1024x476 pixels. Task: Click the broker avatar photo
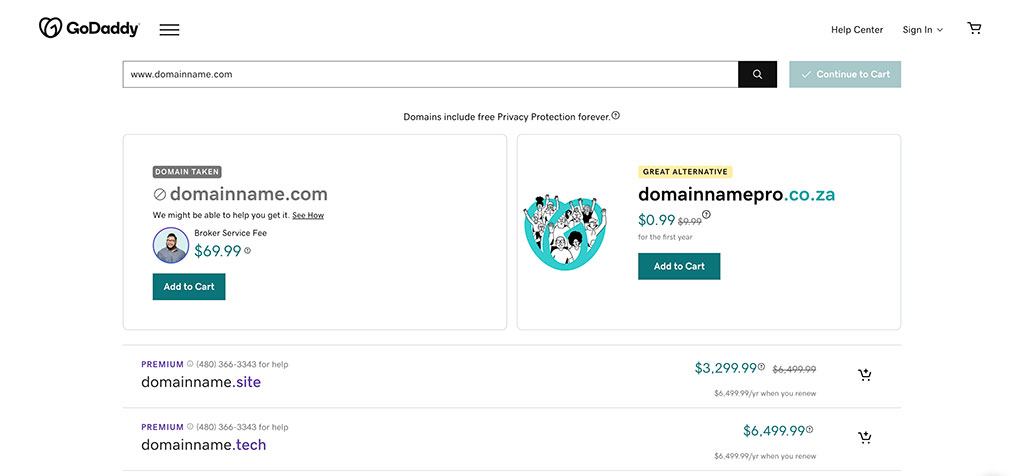tap(171, 245)
